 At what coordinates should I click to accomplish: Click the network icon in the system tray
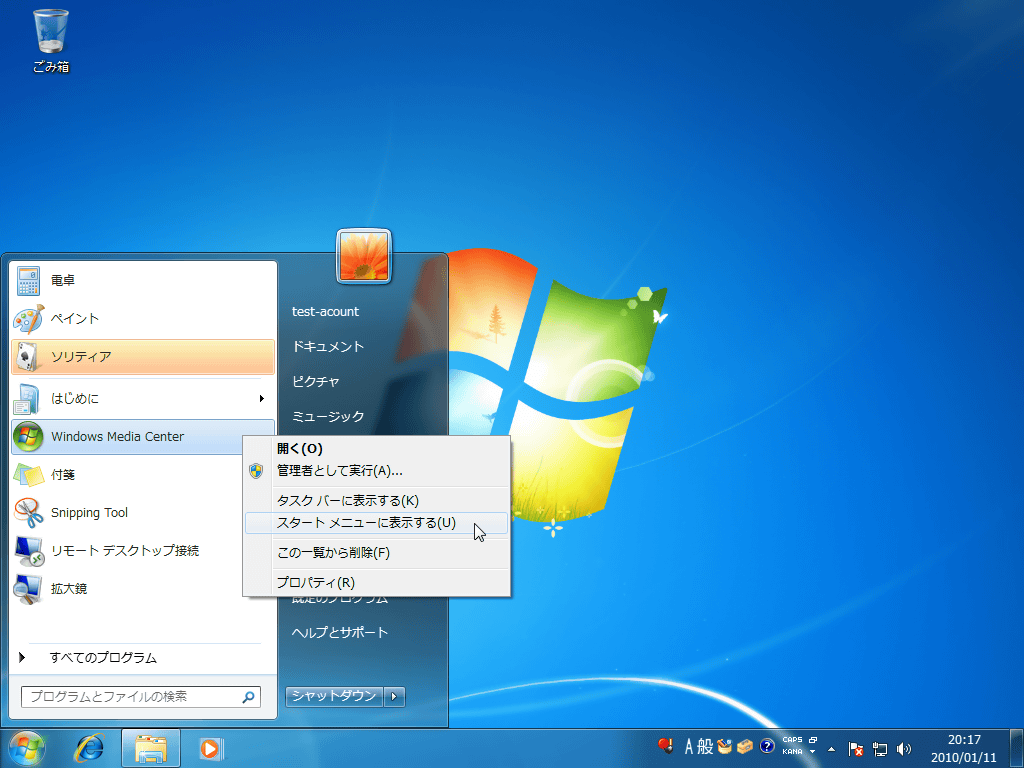point(880,748)
